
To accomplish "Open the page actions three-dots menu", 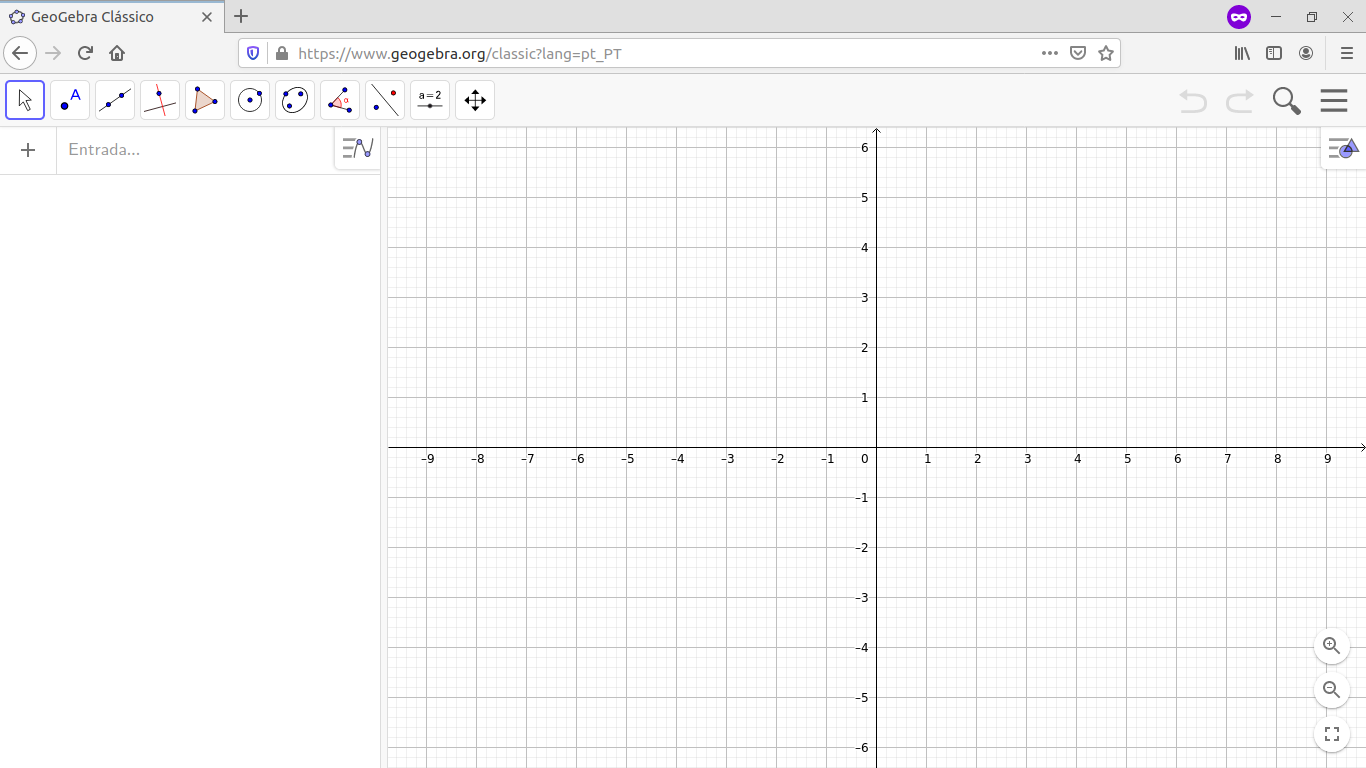I will click(x=1050, y=53).
